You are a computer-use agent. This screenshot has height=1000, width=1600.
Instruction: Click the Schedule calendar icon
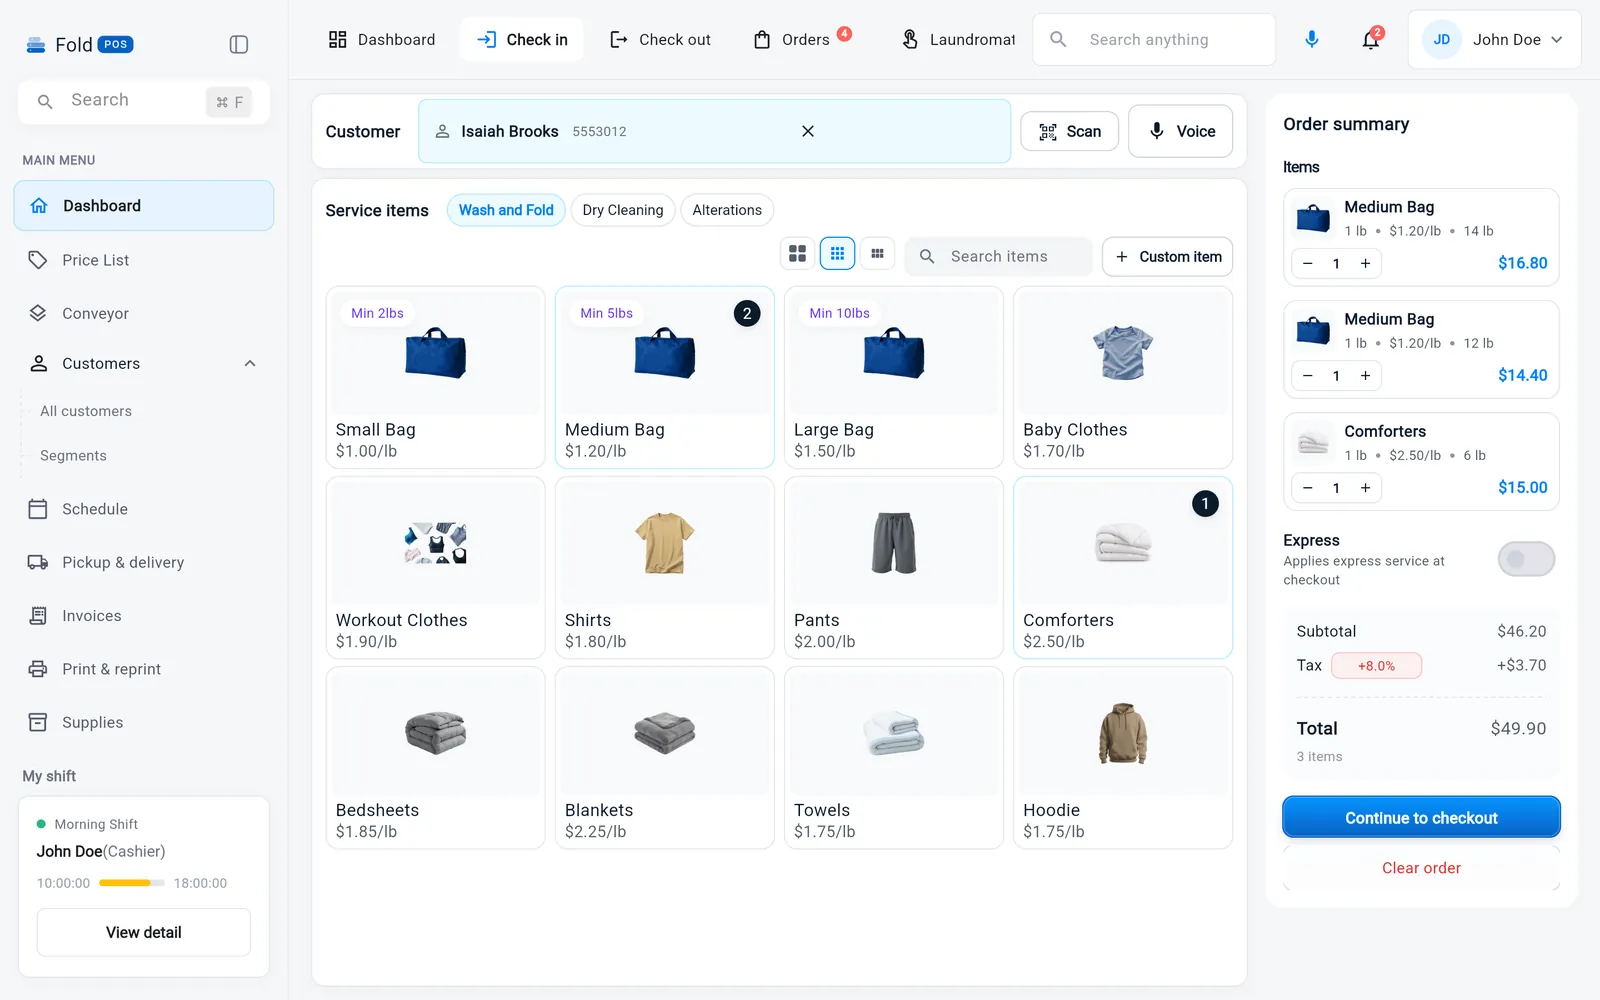38,509
